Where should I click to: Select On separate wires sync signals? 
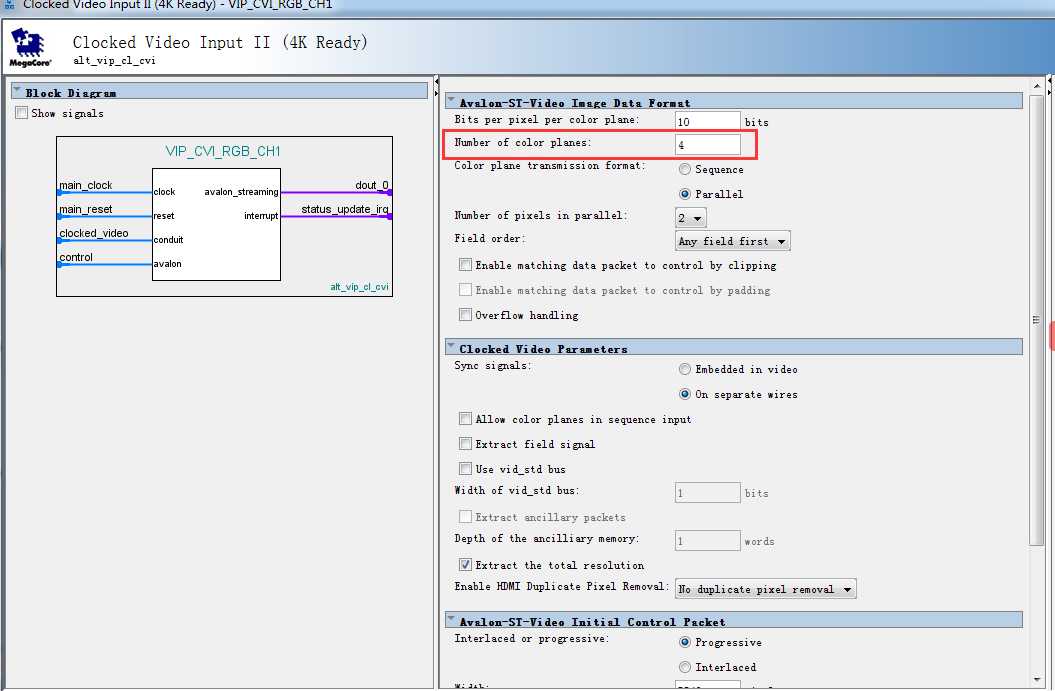coord(684,394)
